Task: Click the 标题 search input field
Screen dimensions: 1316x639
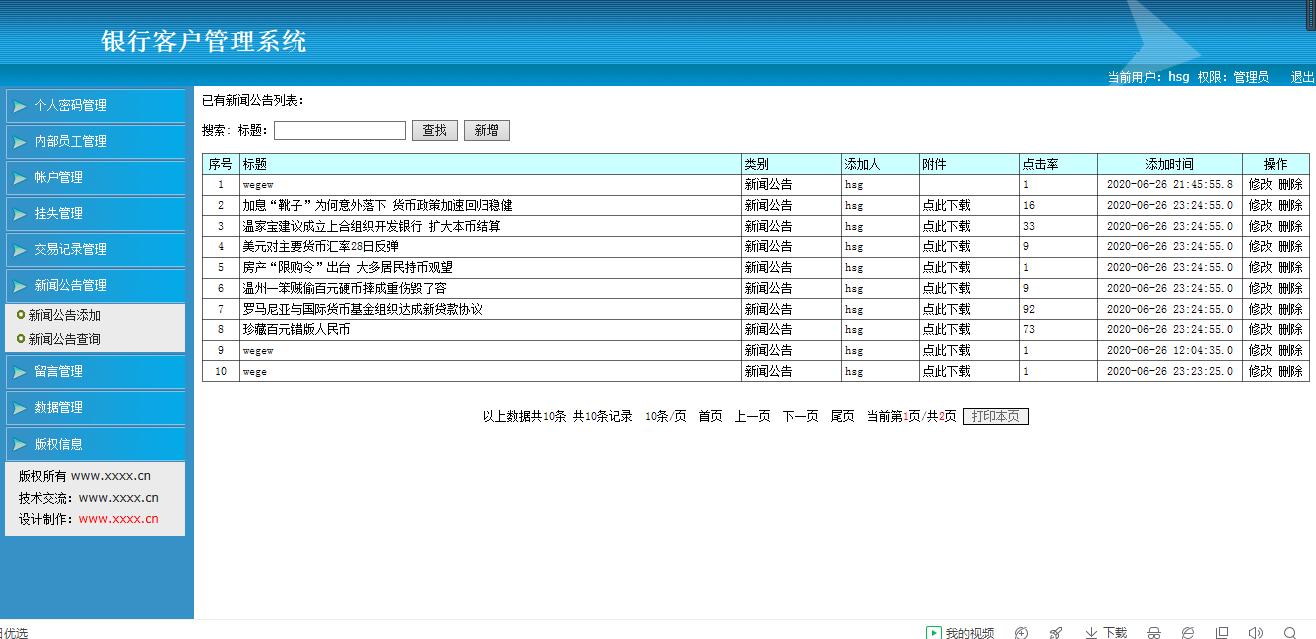Action: pyautogui.click(x=340, y=130)
